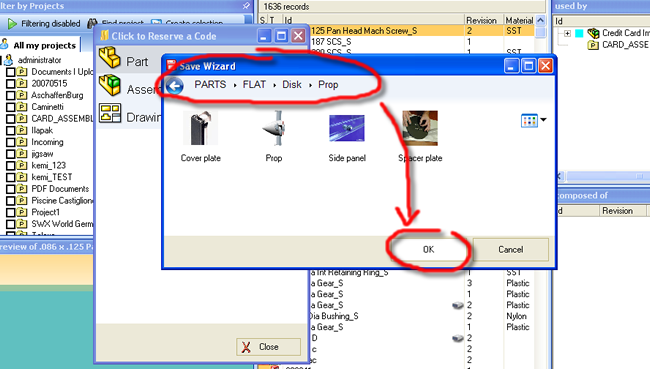
Task: Click the Create selection icon
Action: pos(156,23)
